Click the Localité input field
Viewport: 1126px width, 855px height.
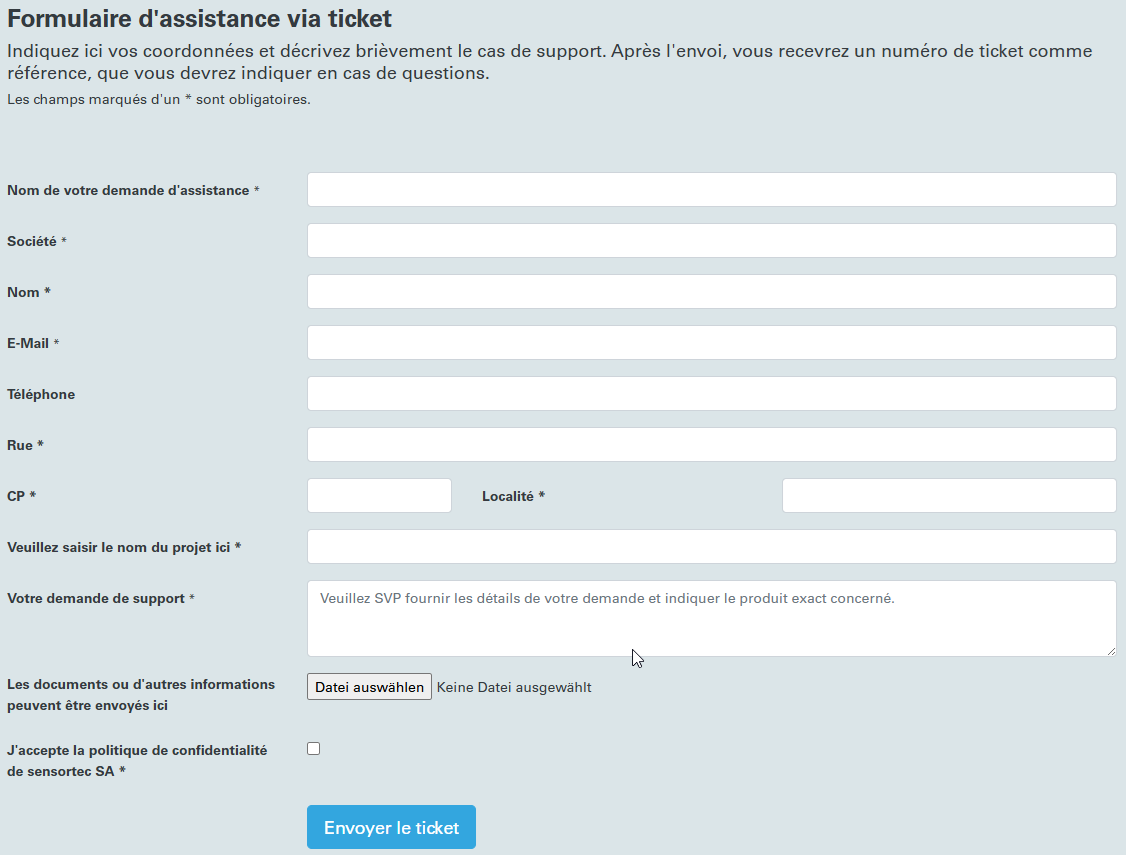click(x=949, y=495)
